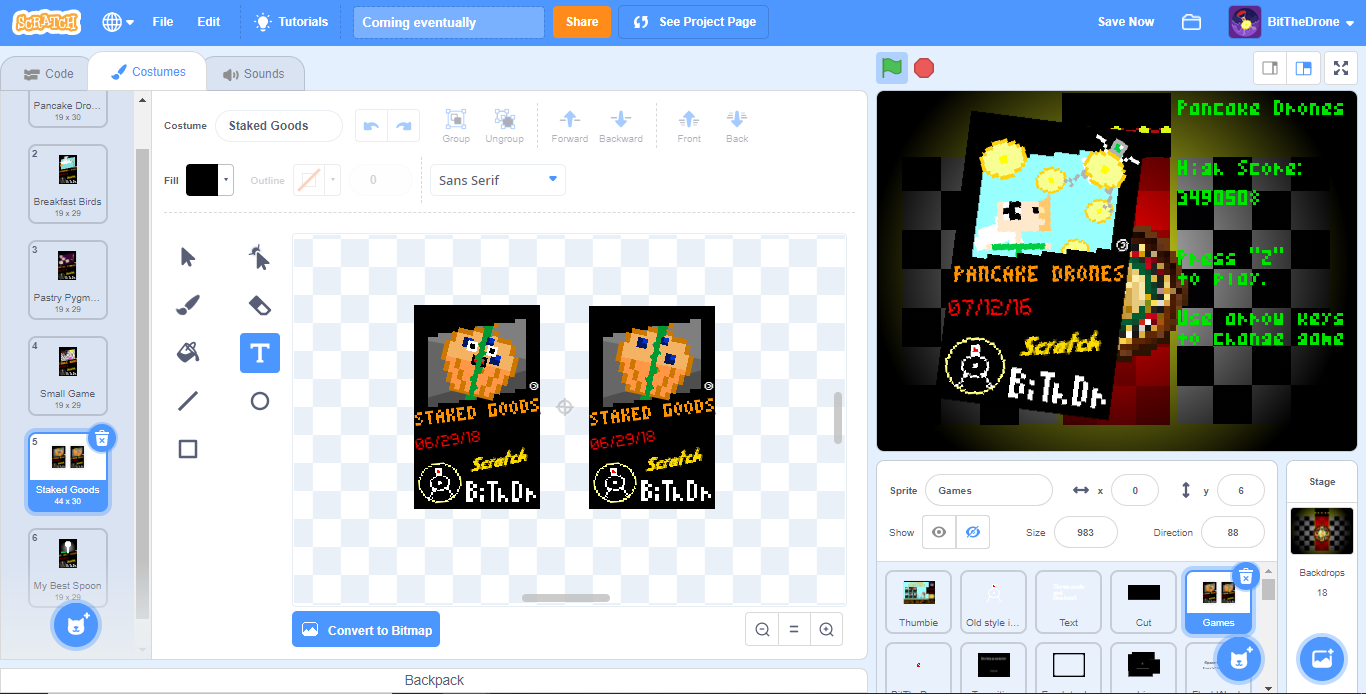This screenshot has height=694, width=1366.
Task: Click the green flag to run
Action: (x=891, y=68)
